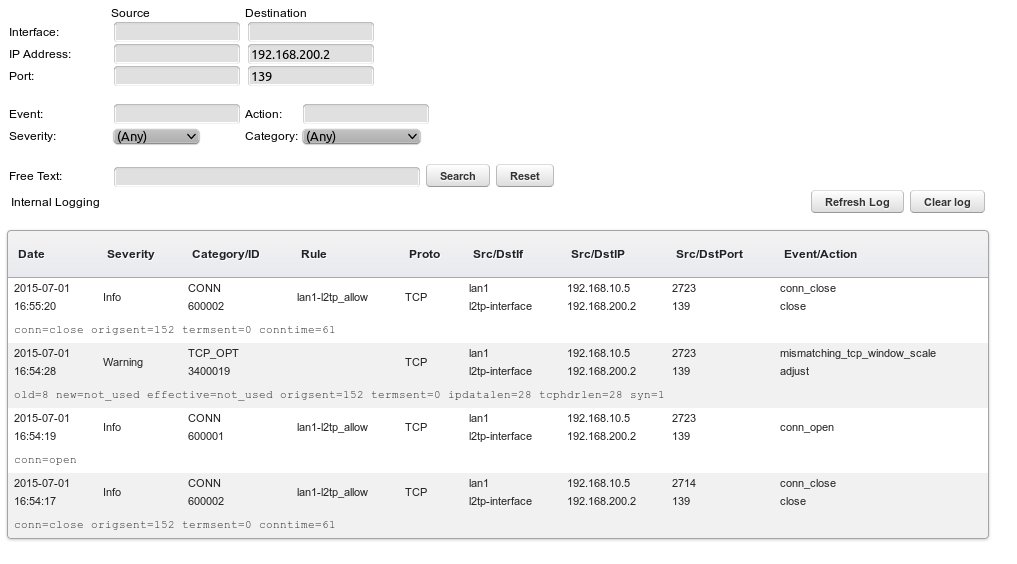This screenshot has height=564, width=1017.
Task: Click the Event/Action column header
Action: (x=820, y=254)
